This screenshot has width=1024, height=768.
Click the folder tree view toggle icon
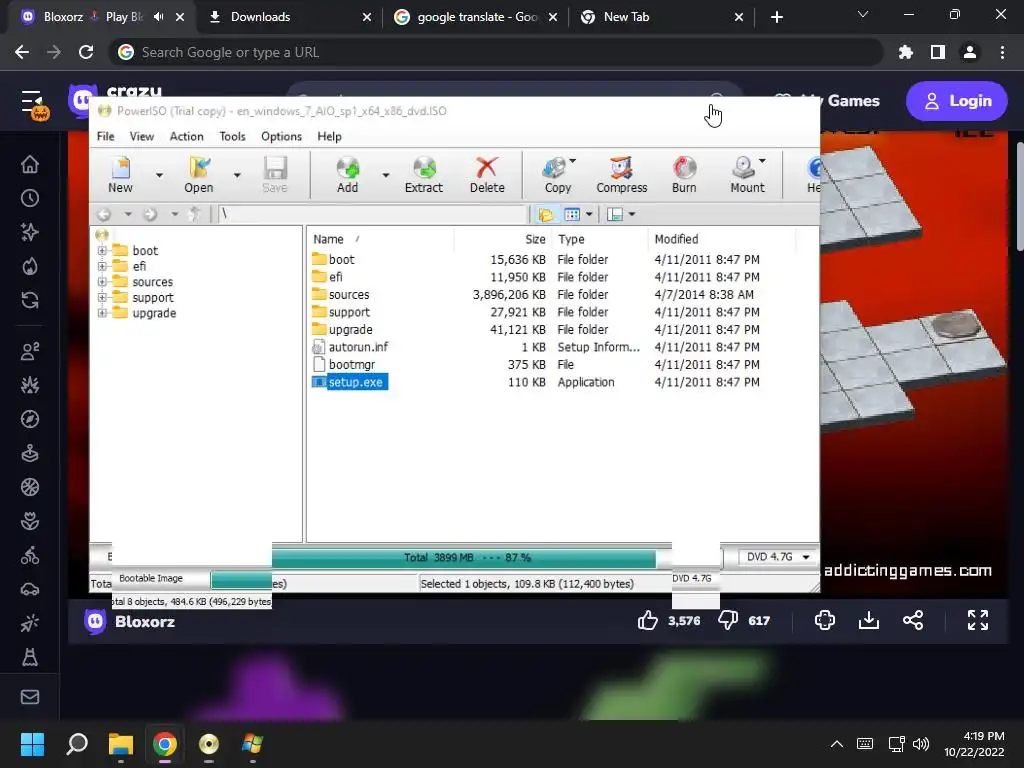[546, 214]
